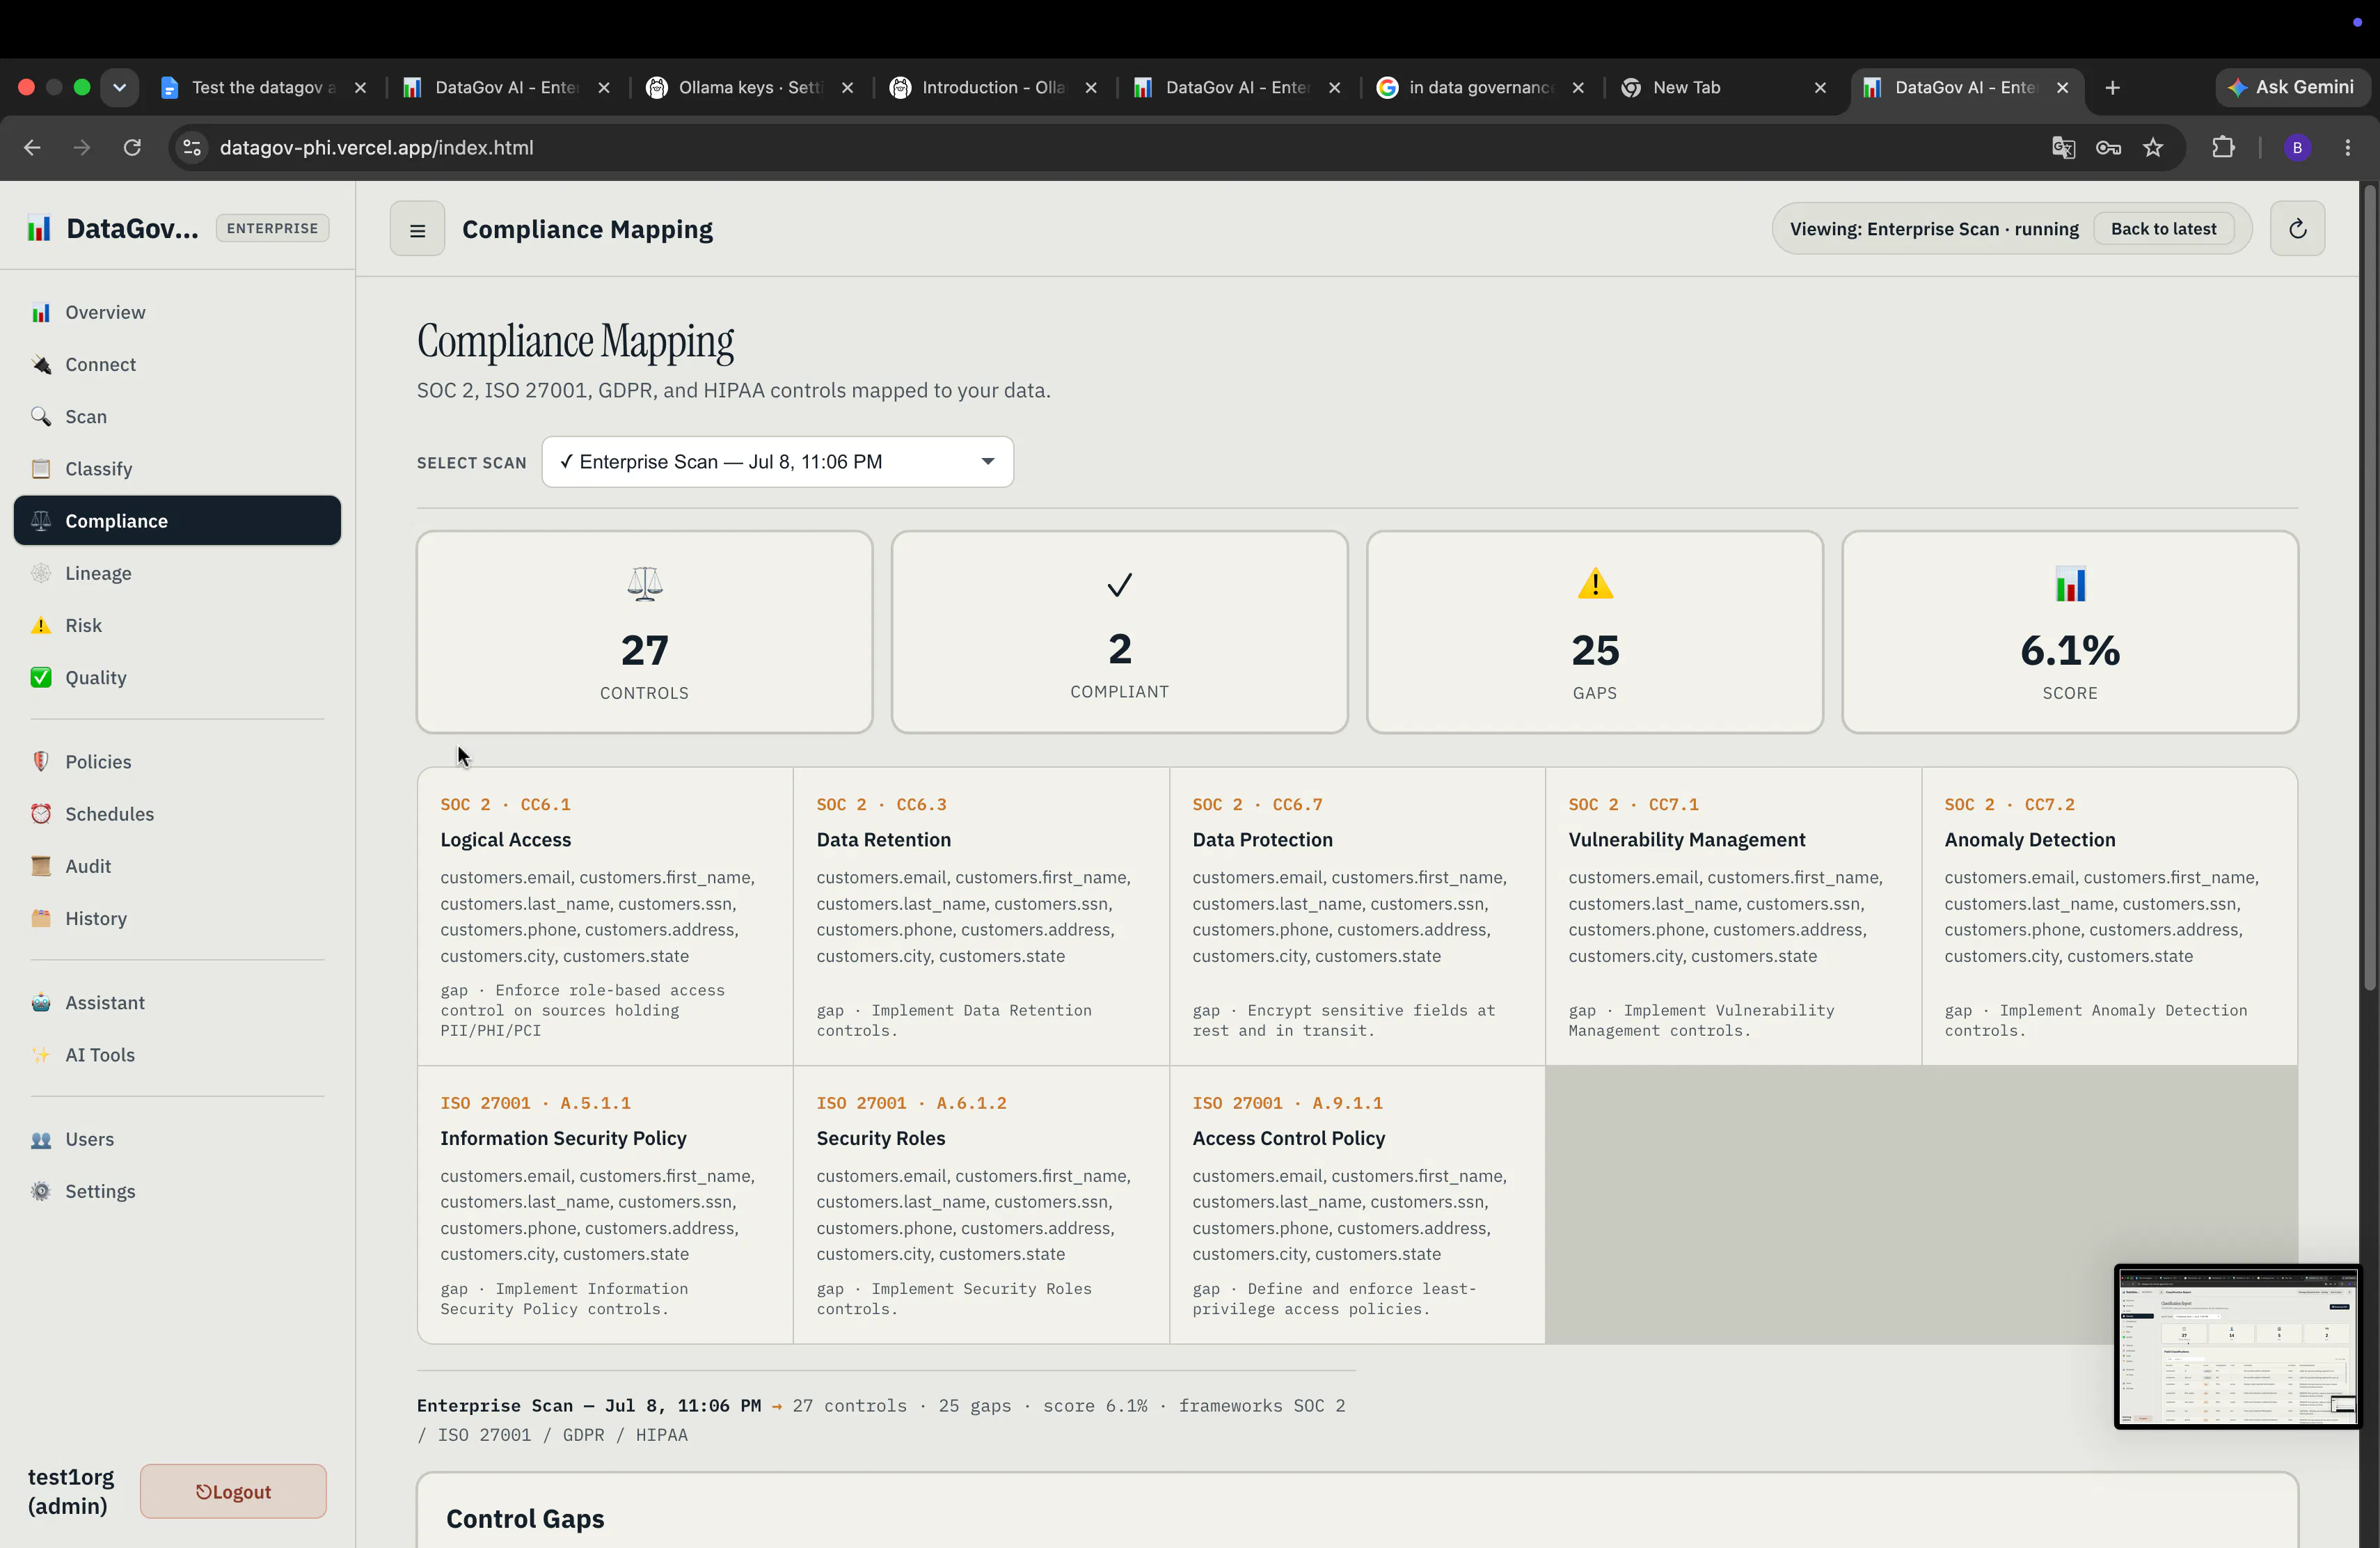2380x1548 pixels.
Task: Open the saved passwords key icon
Action: pos(2108,147)
